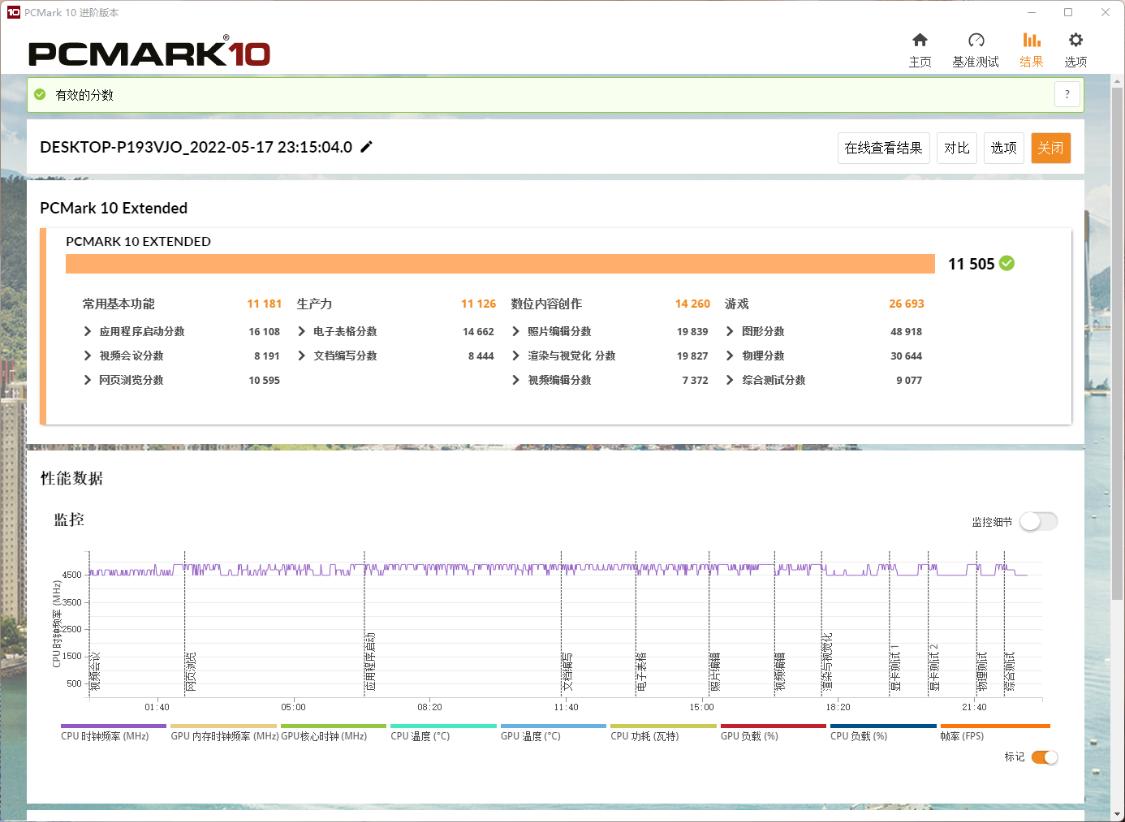Click the 对比 comparison button

[956, 147]
